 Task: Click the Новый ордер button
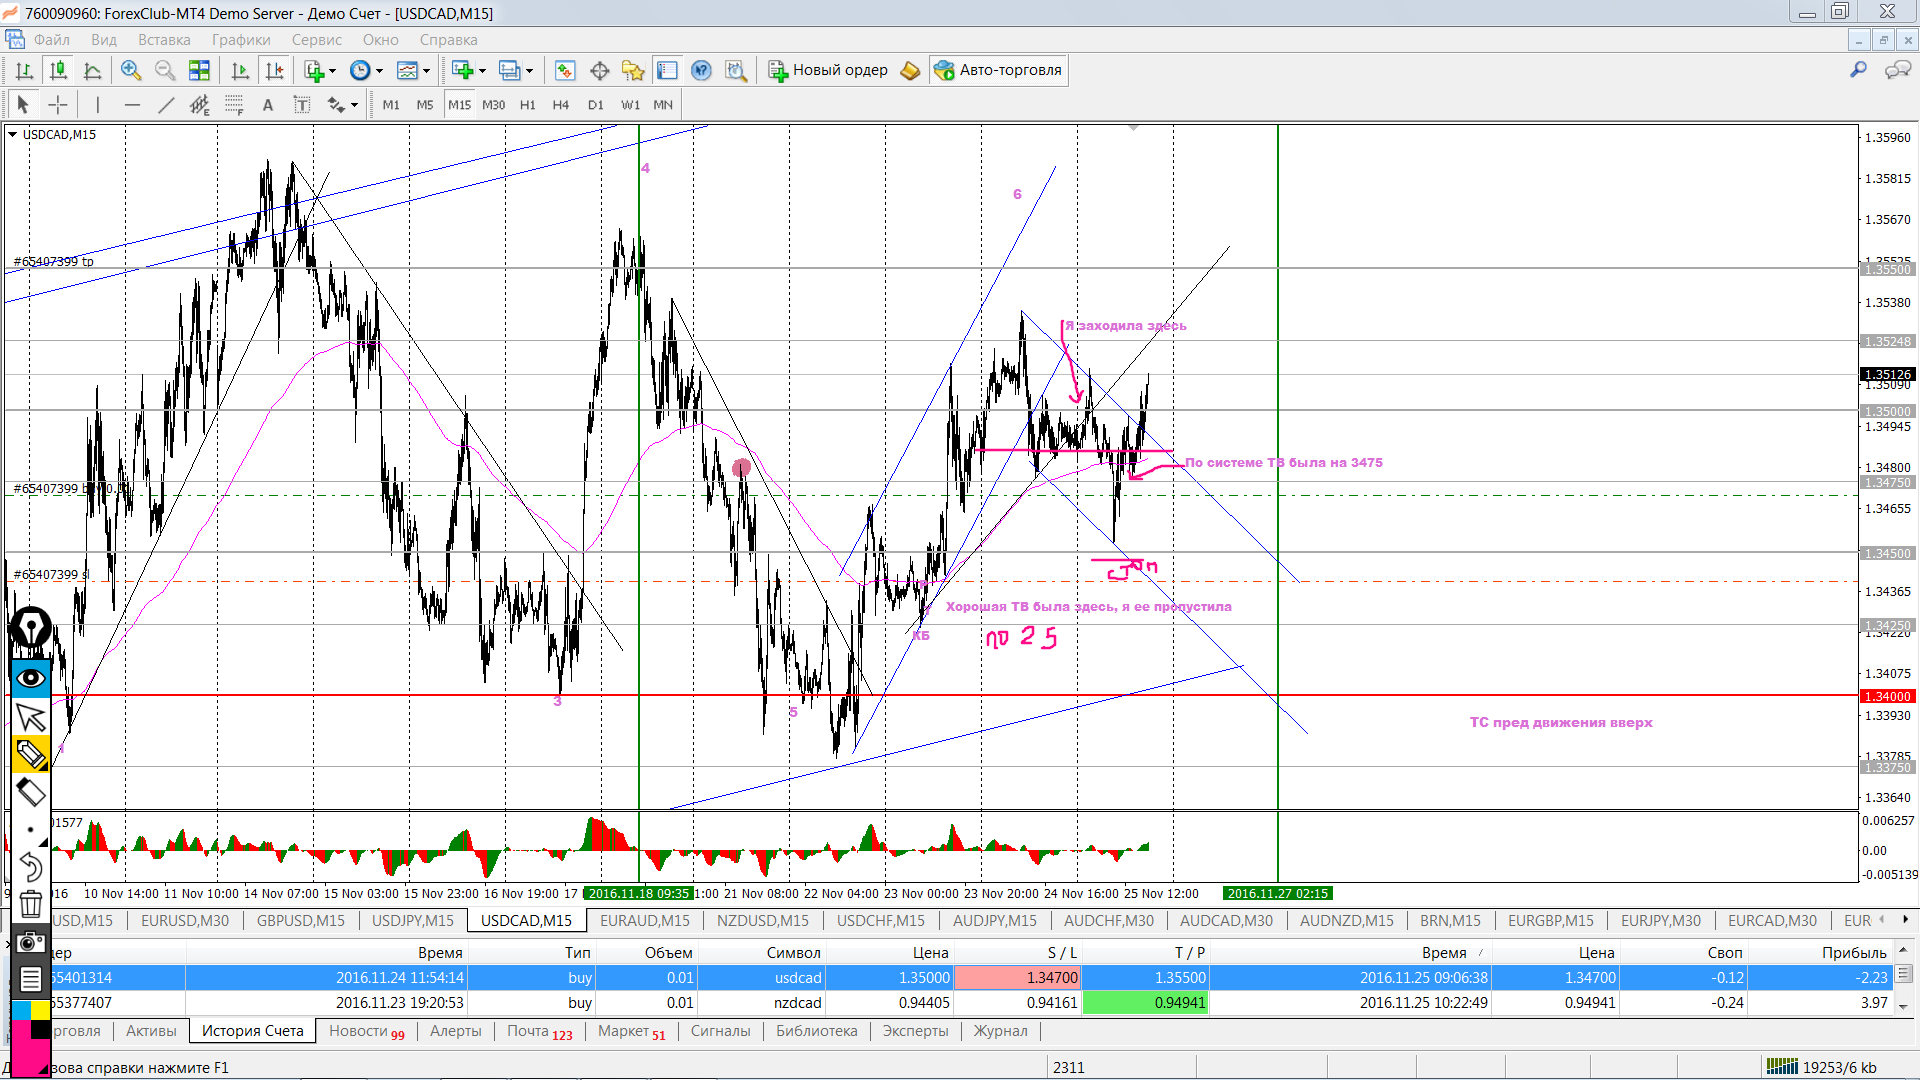[828, 70]
